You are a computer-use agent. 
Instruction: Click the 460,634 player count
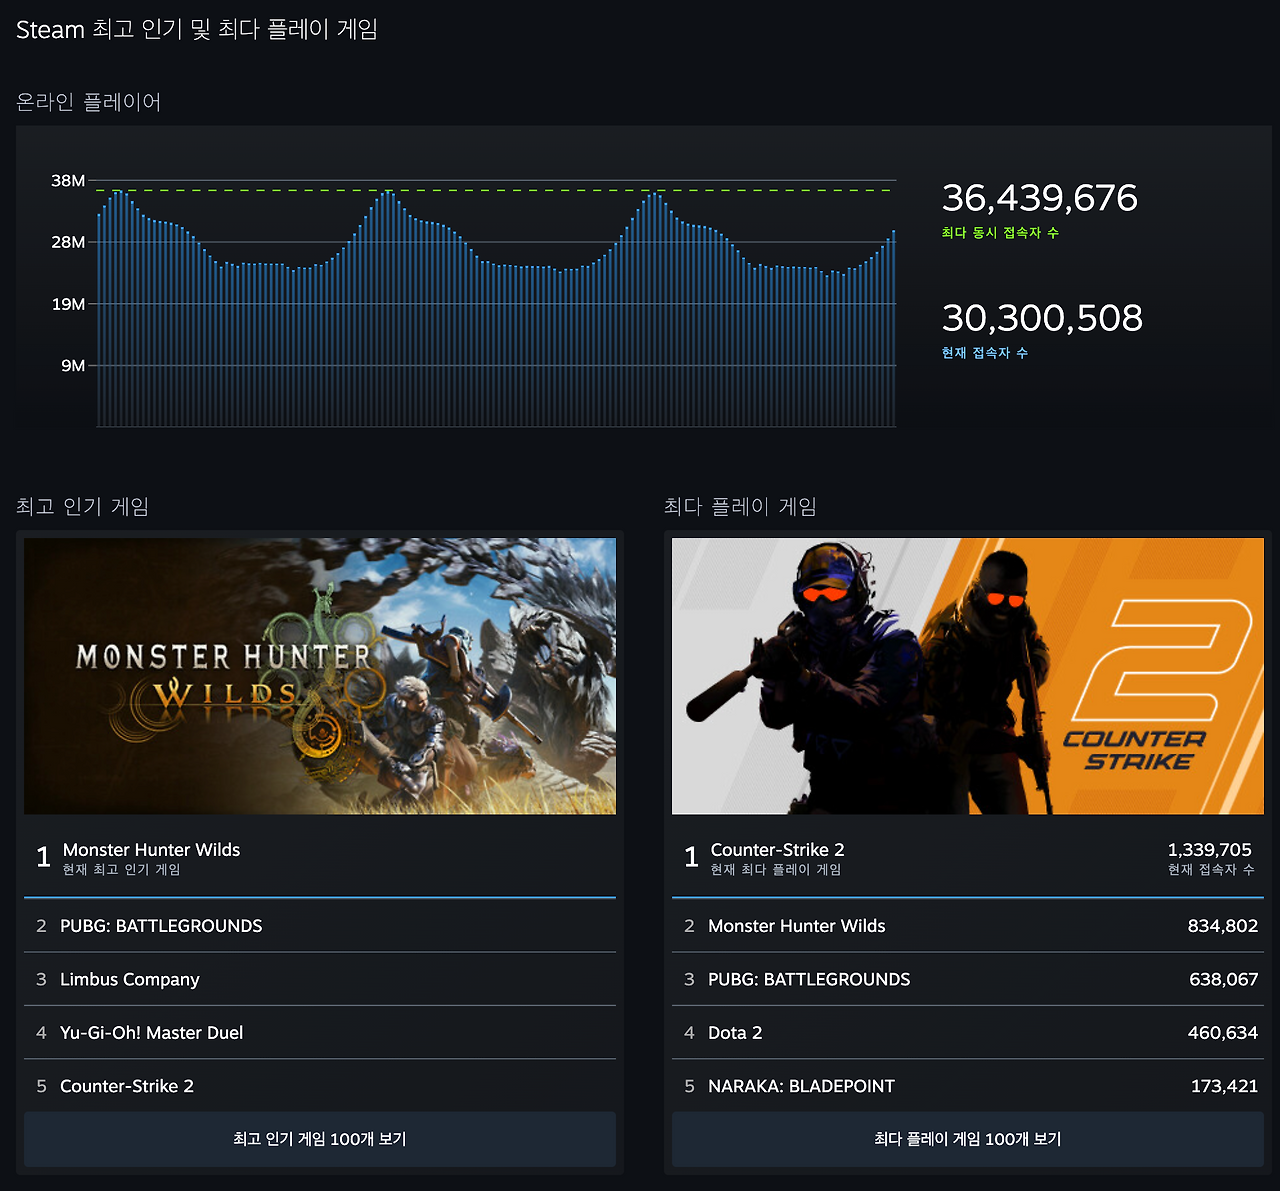tap(1223, 1032)
